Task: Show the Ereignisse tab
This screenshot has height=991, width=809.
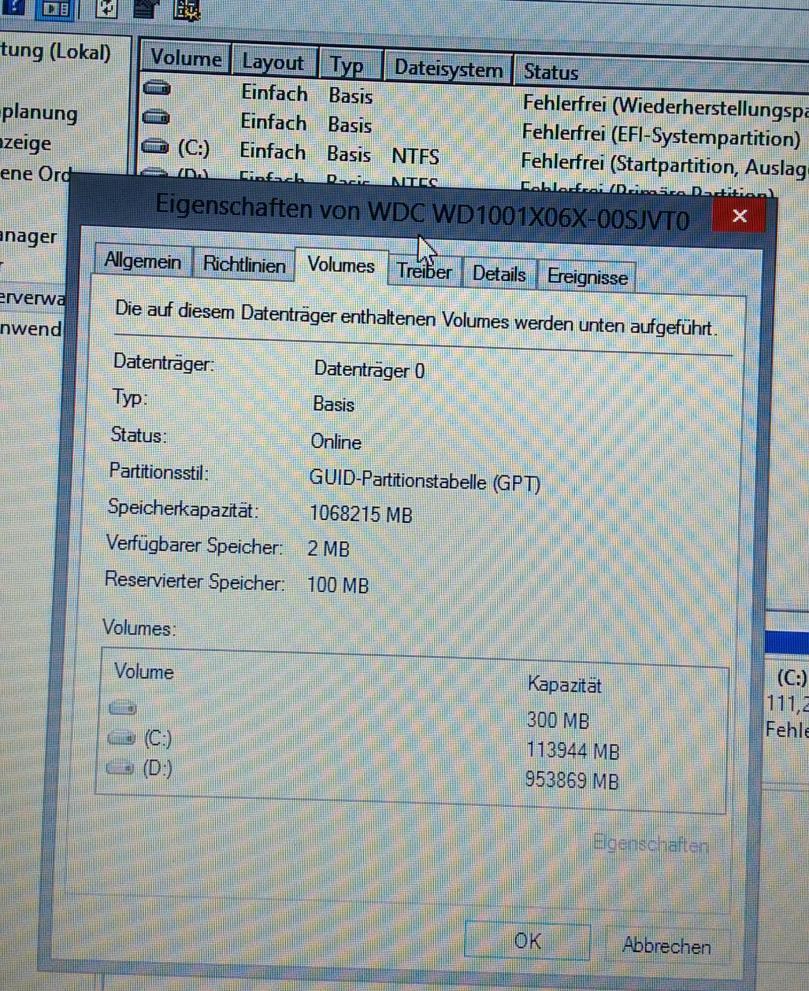Action: (x=587, y=277)
